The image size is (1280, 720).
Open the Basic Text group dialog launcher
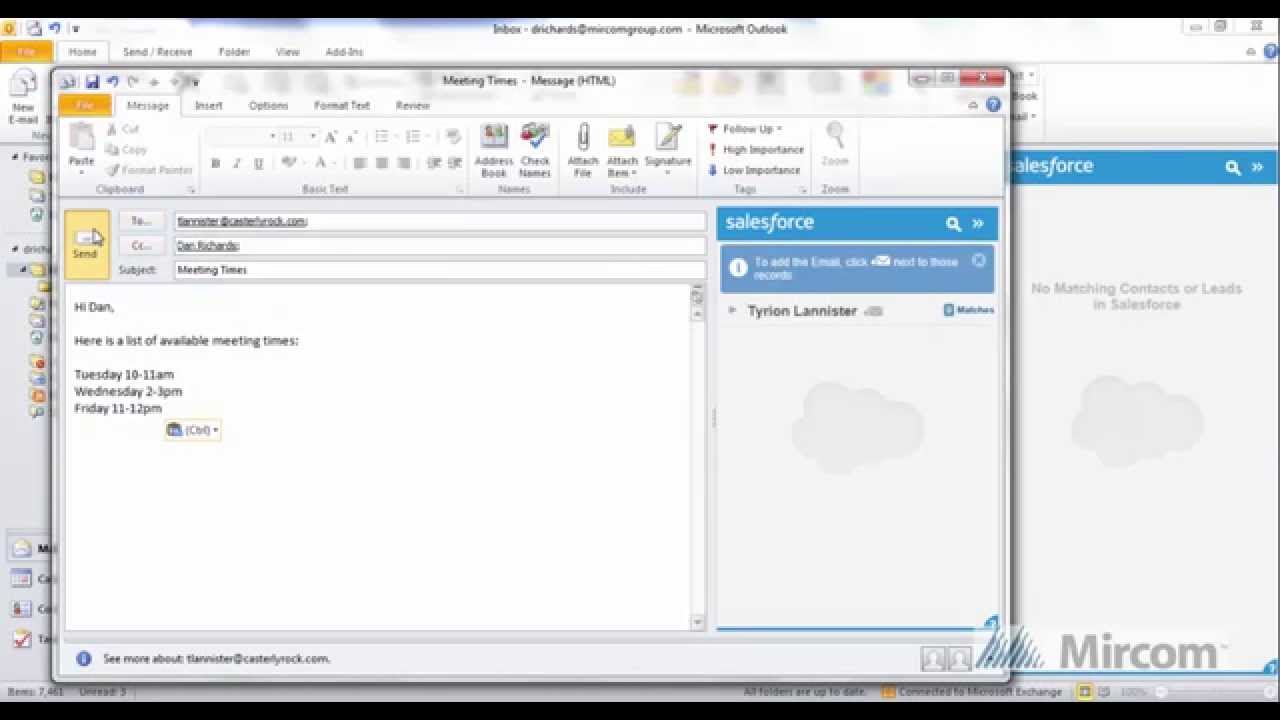coord(460,189)
